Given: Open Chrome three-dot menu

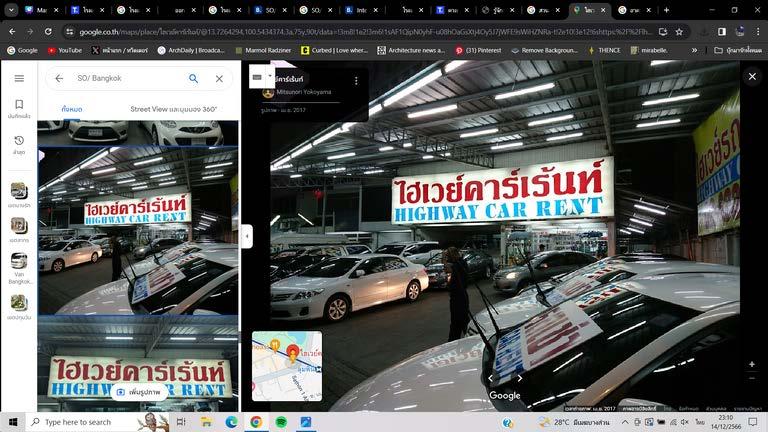Looking at the screenshot, I should pyautogui.click(x=758, y=31).
